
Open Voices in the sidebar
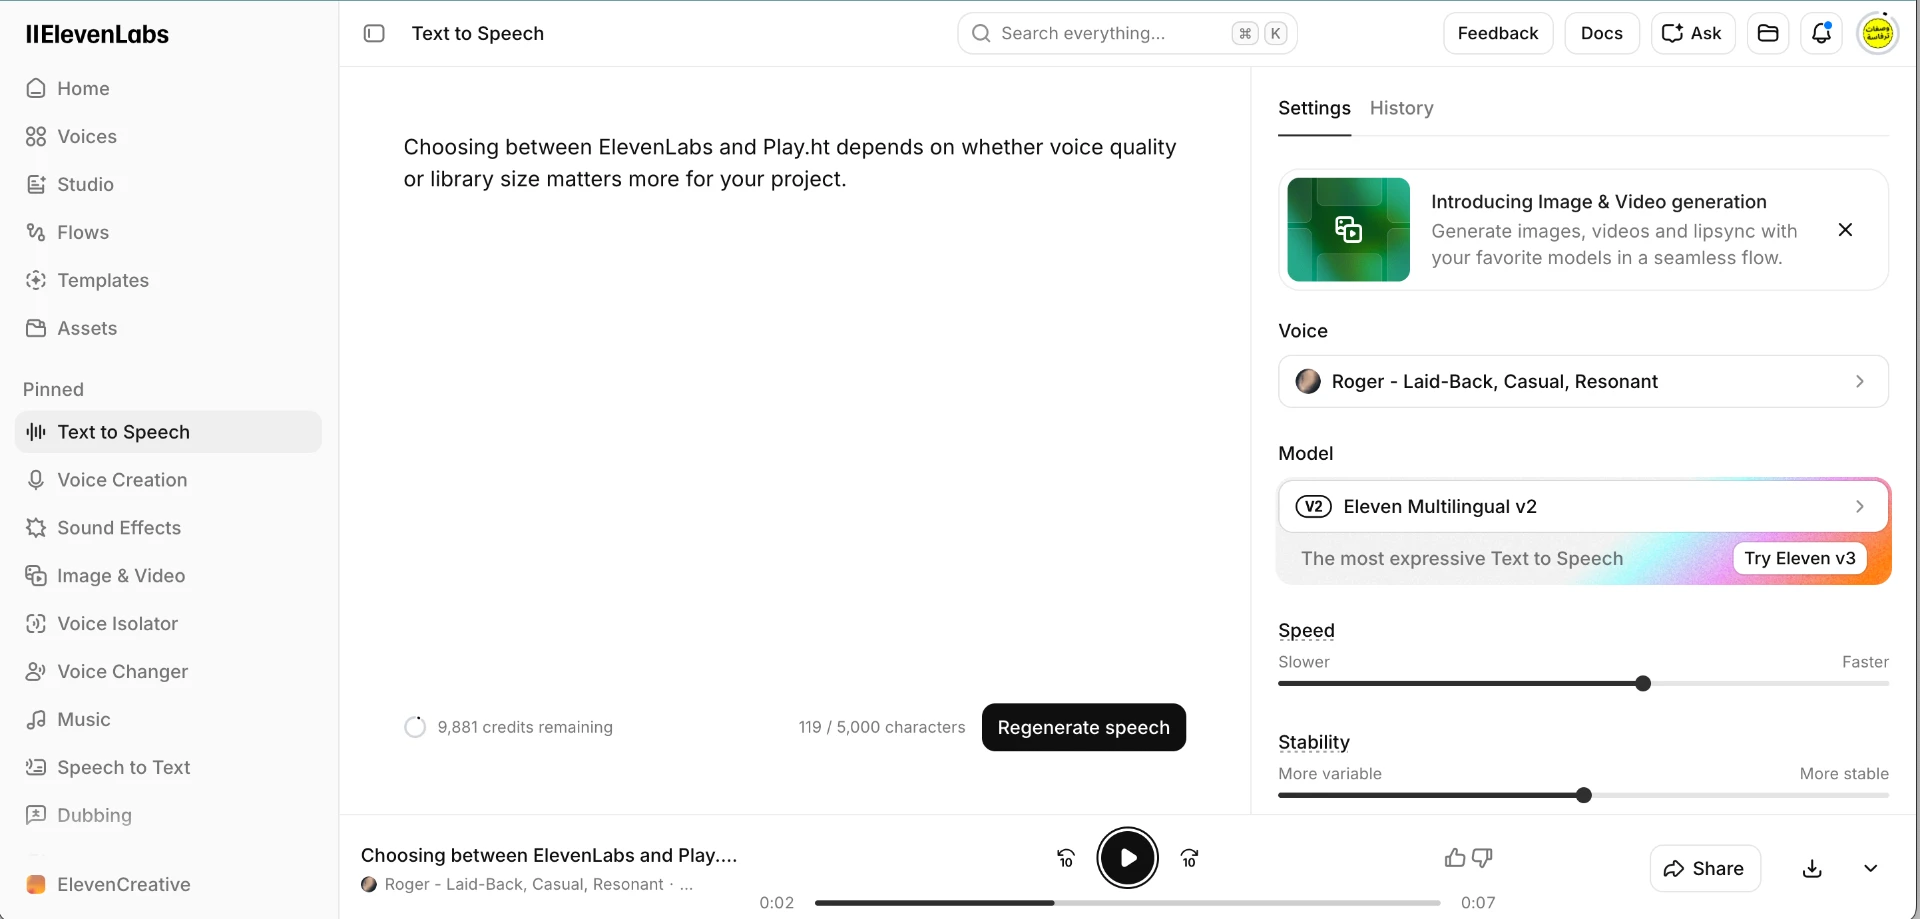click(168, 136)
